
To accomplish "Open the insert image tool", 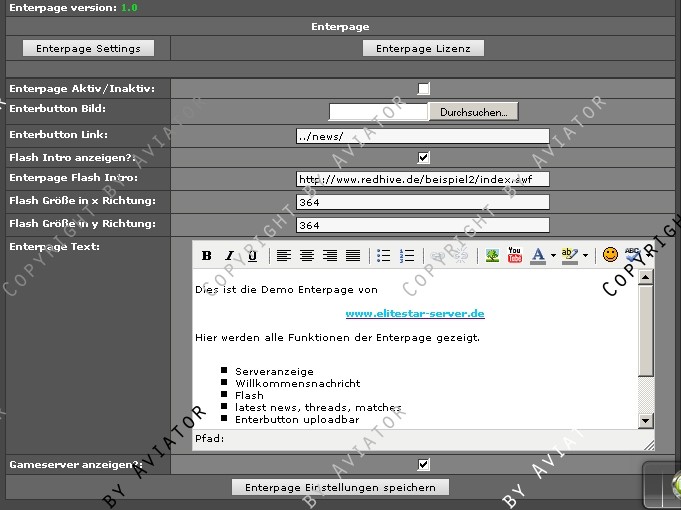I will point(492,255).
